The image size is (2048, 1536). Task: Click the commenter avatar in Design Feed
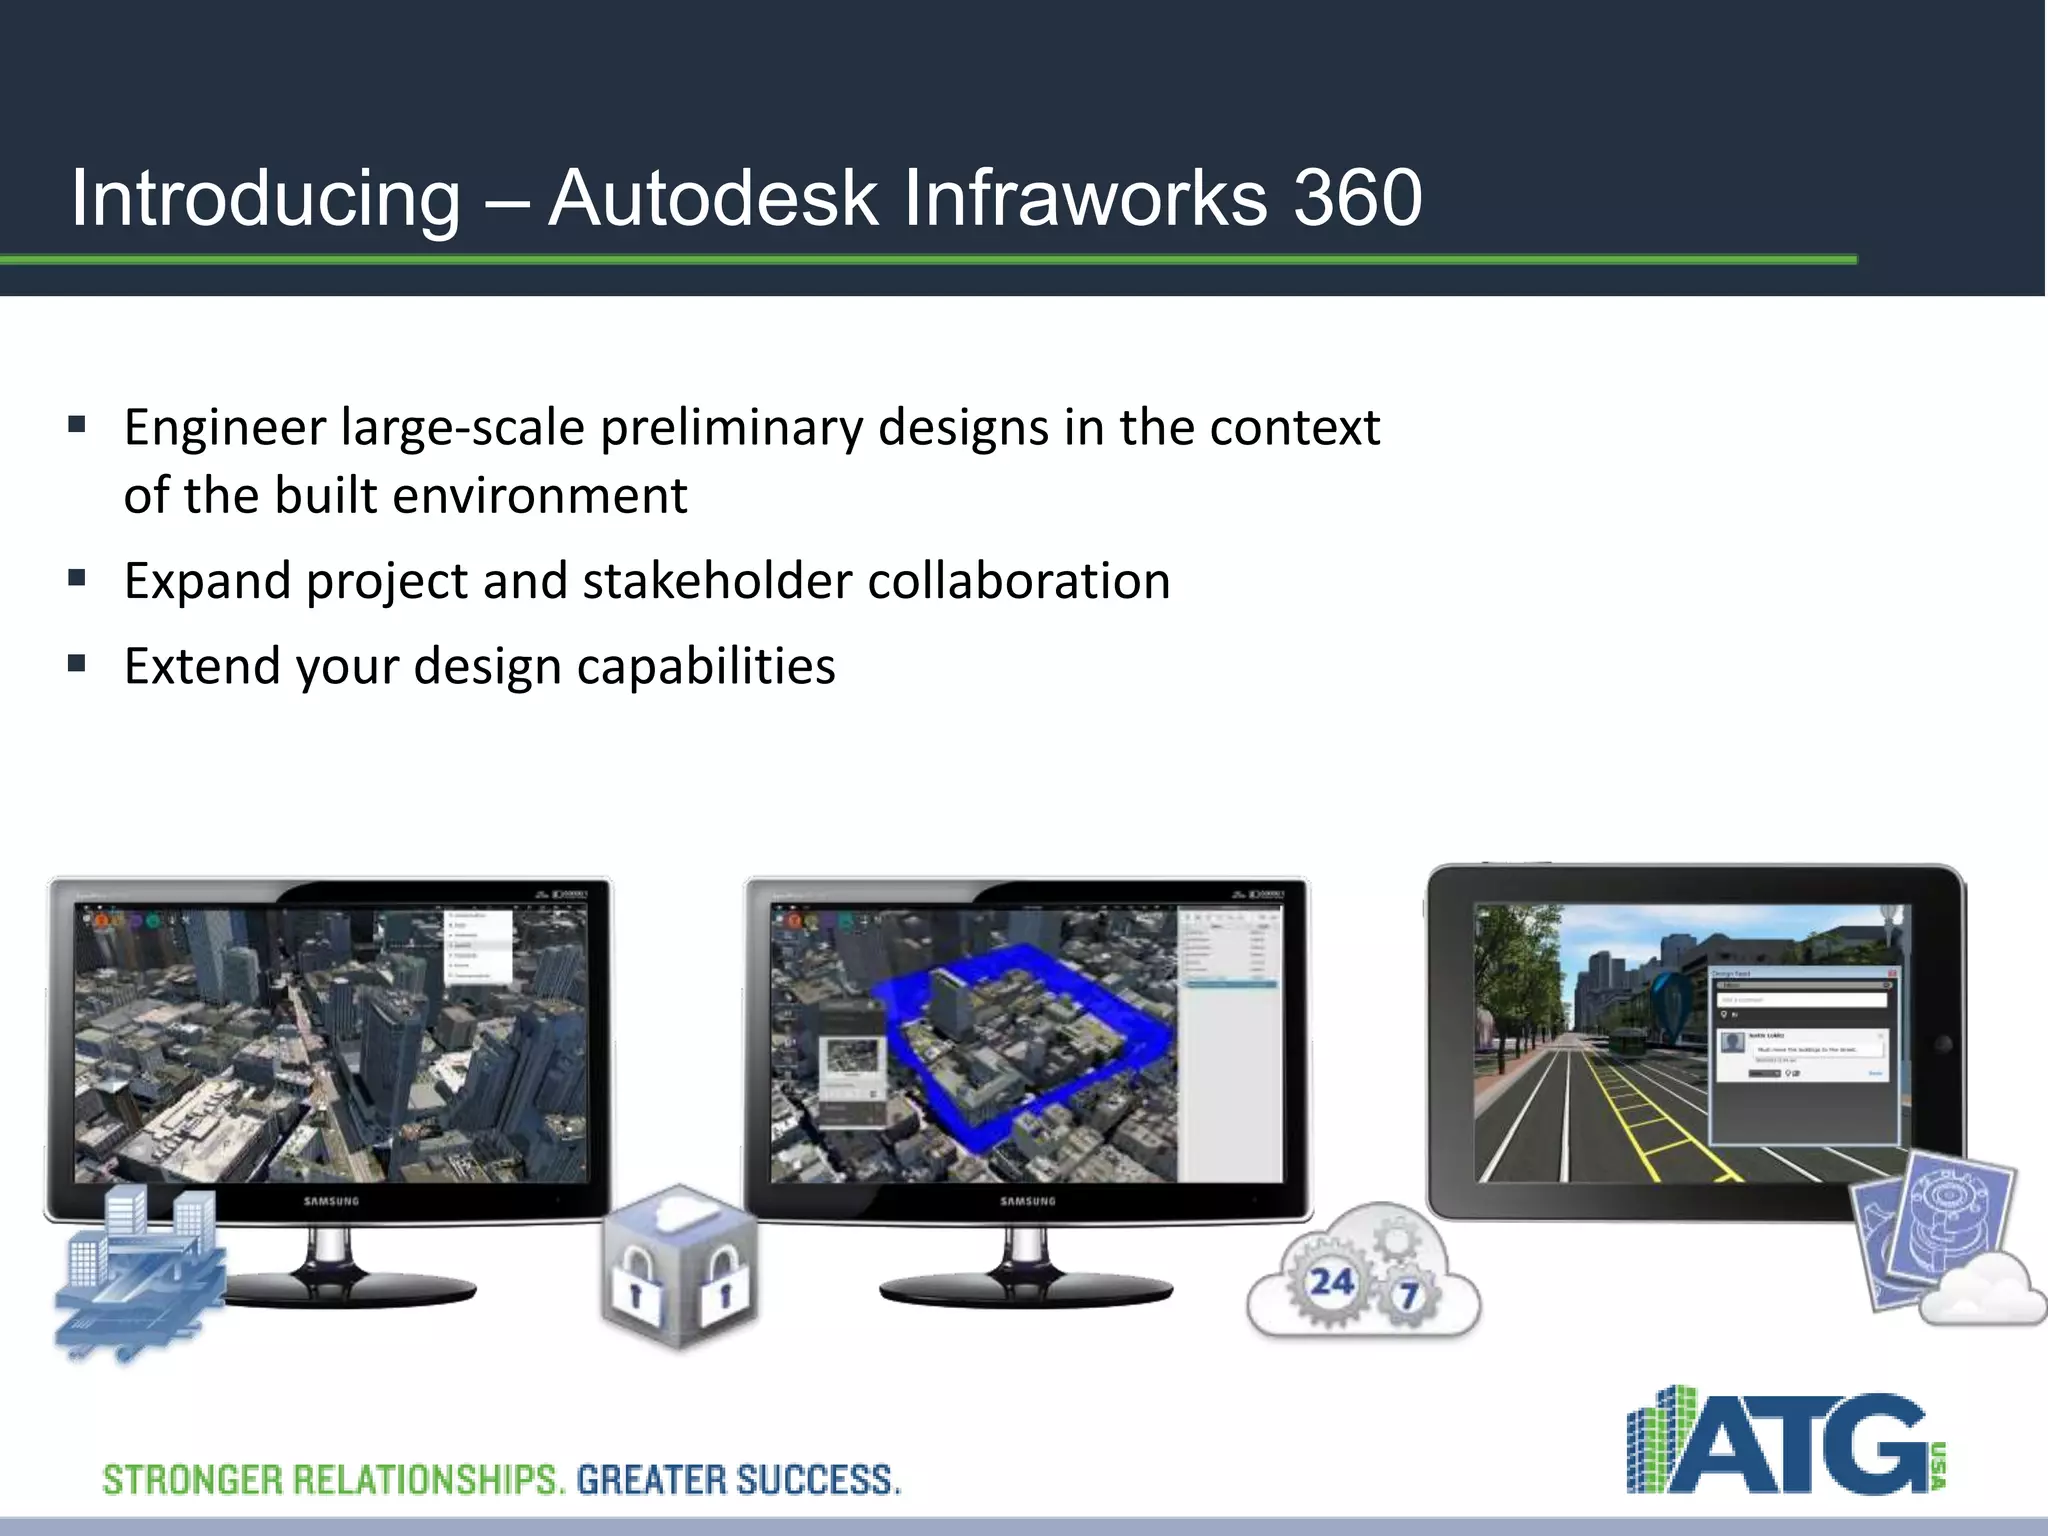point(1733,1043)
